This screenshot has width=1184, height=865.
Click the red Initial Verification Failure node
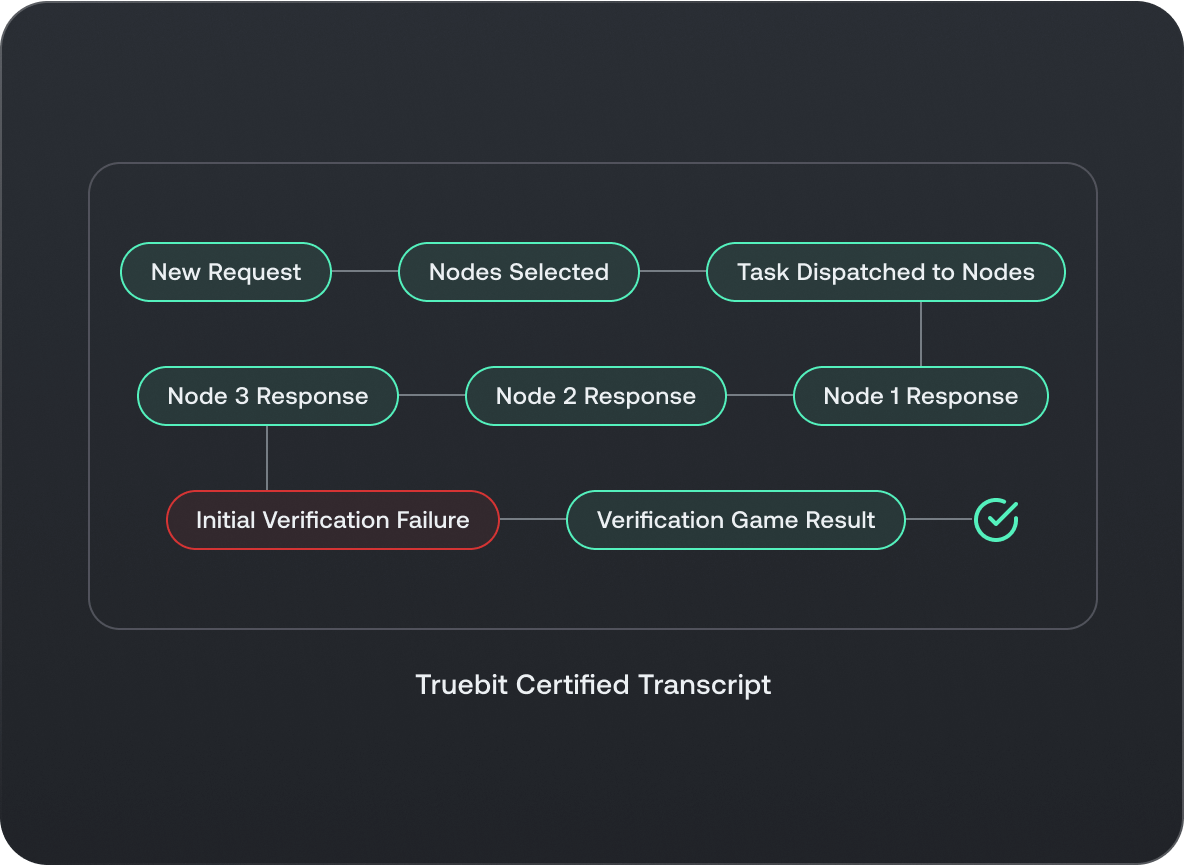coord(333,520)
